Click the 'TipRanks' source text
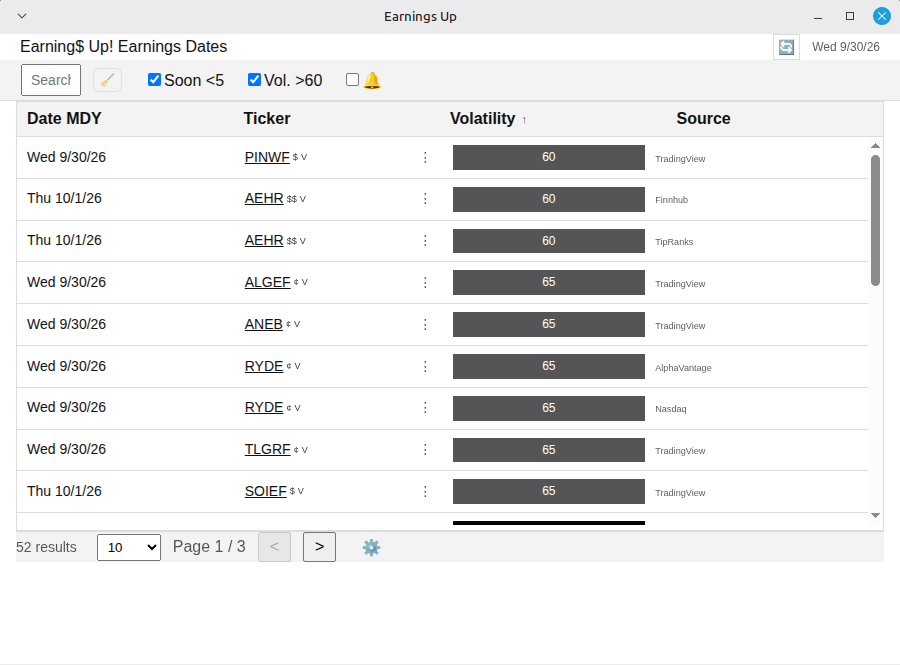900x665 pixels. click(674, 242)
